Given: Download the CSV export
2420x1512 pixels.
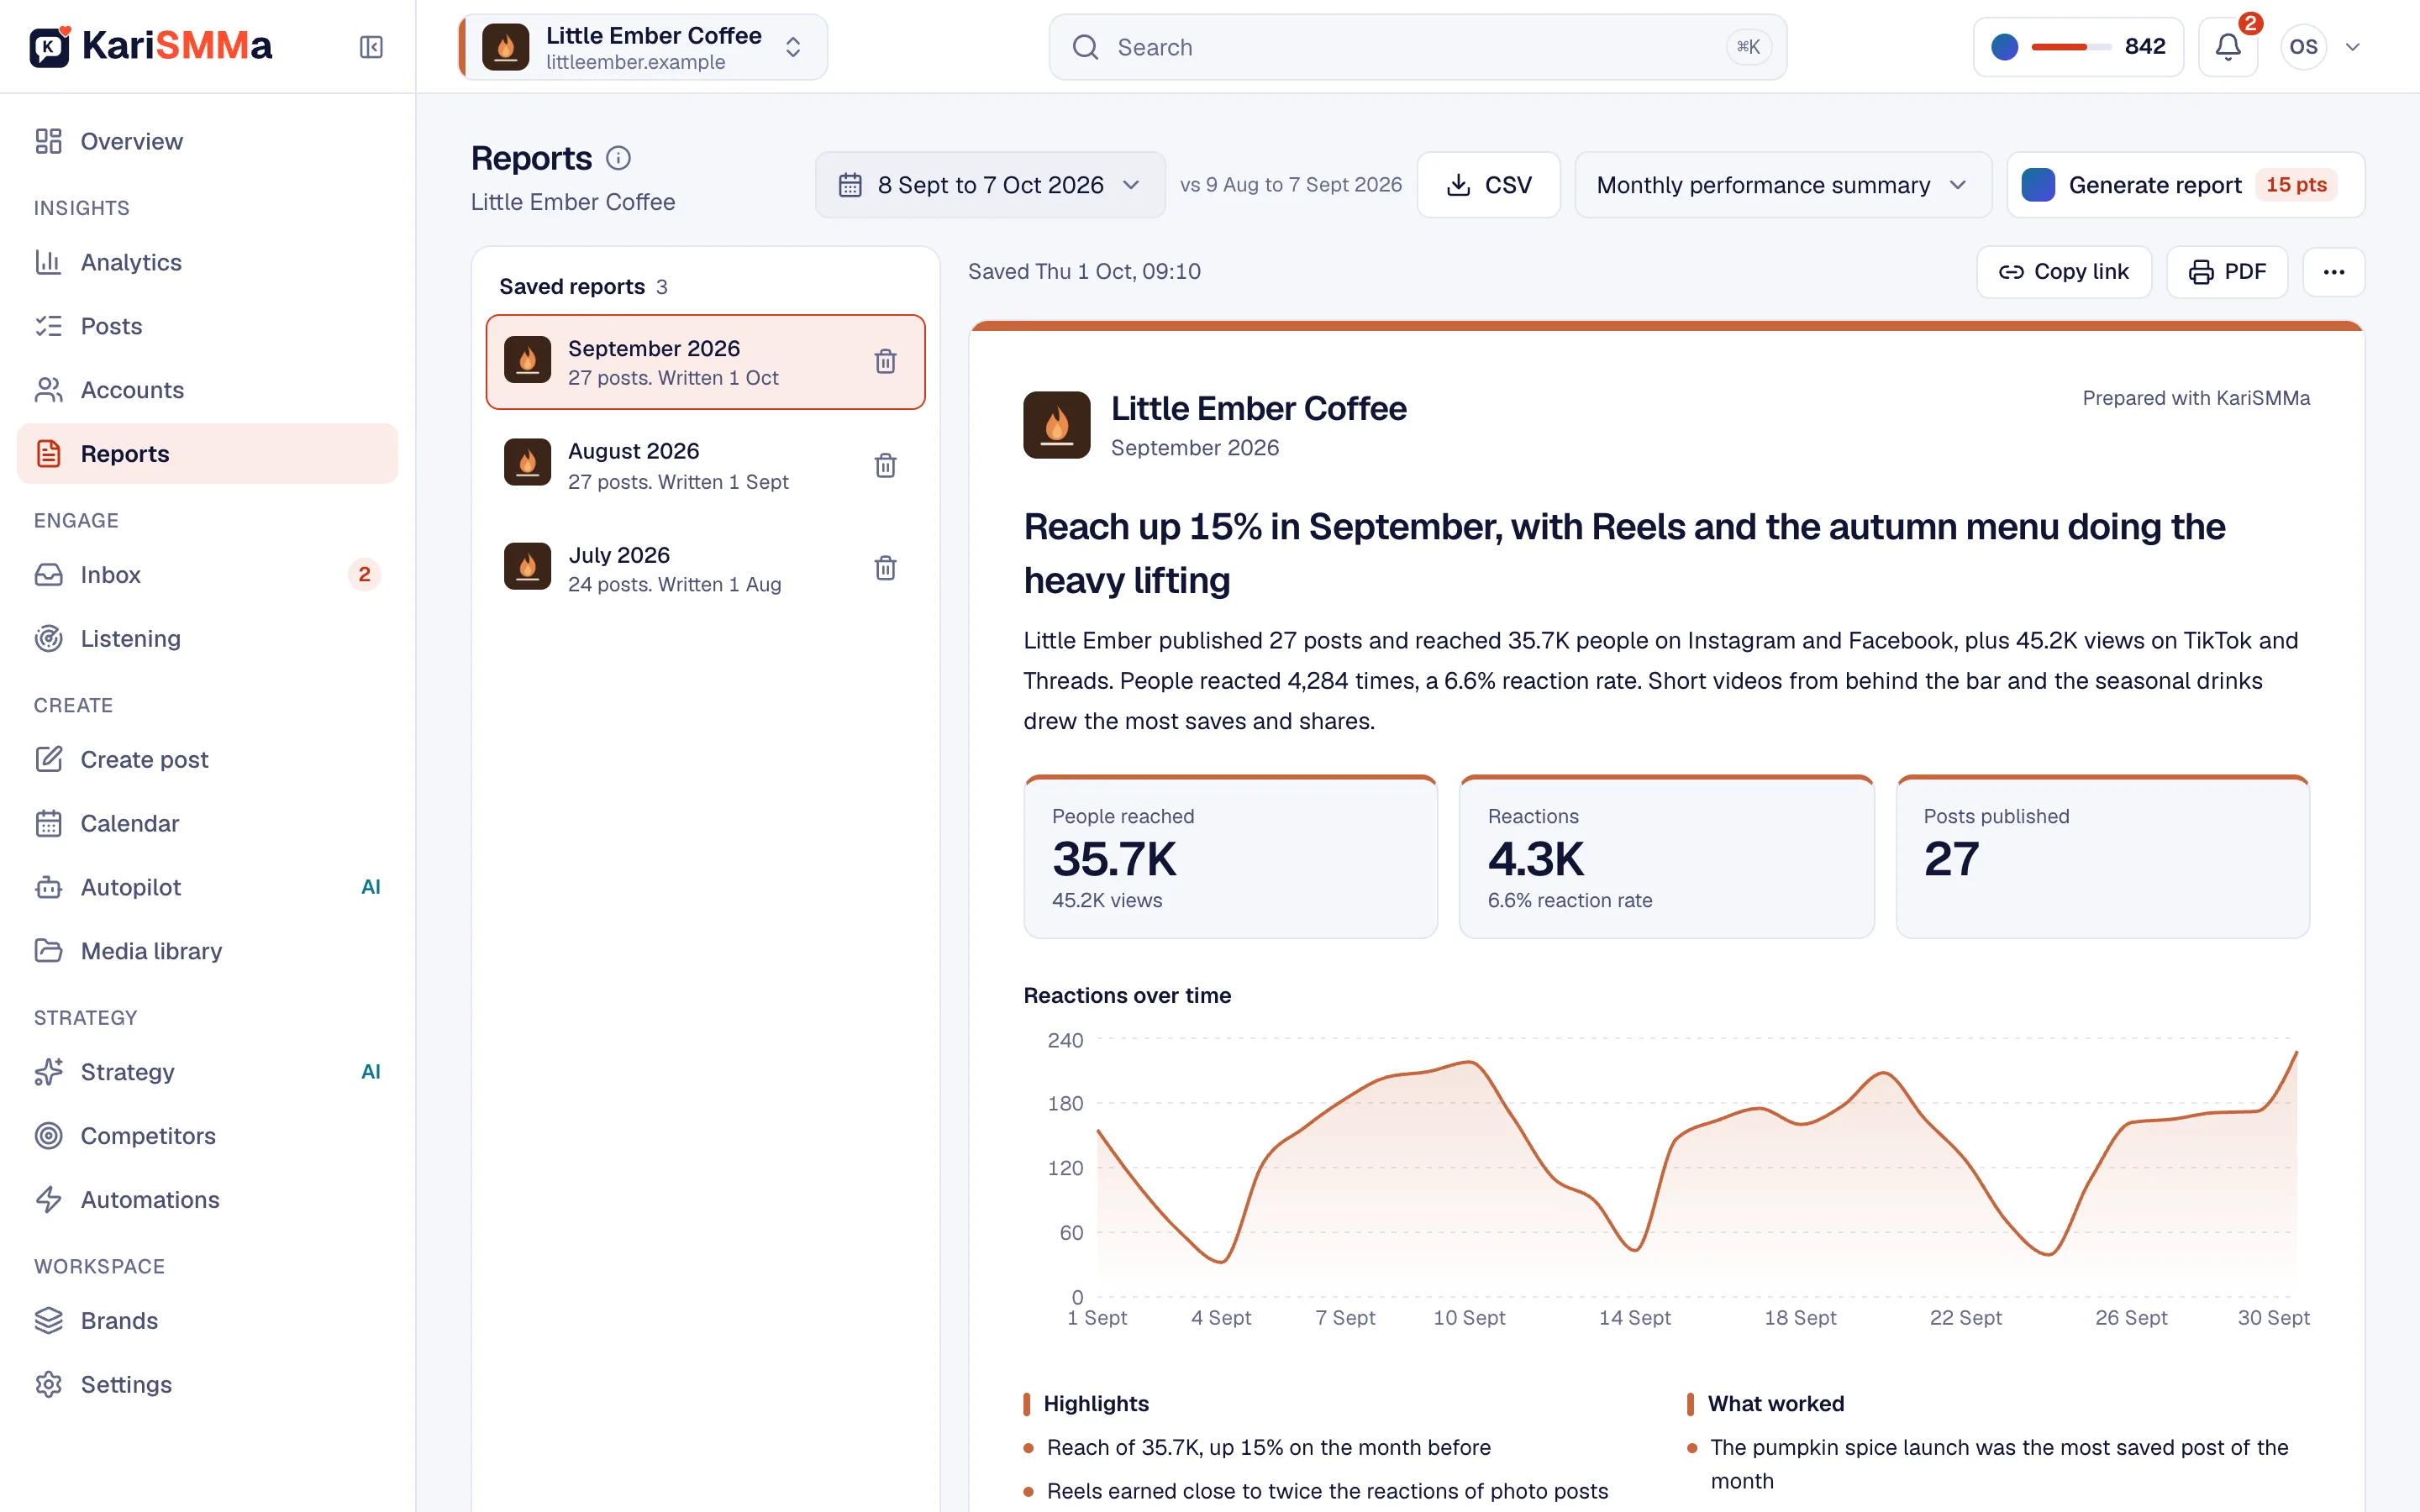Looking at the screenshot, I should (1488, 185).
